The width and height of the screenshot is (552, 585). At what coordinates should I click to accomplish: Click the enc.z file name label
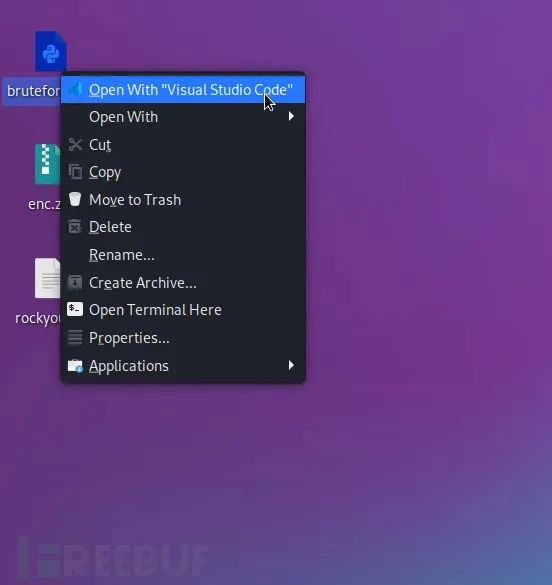pyautogui.click(x=44, y=204)
